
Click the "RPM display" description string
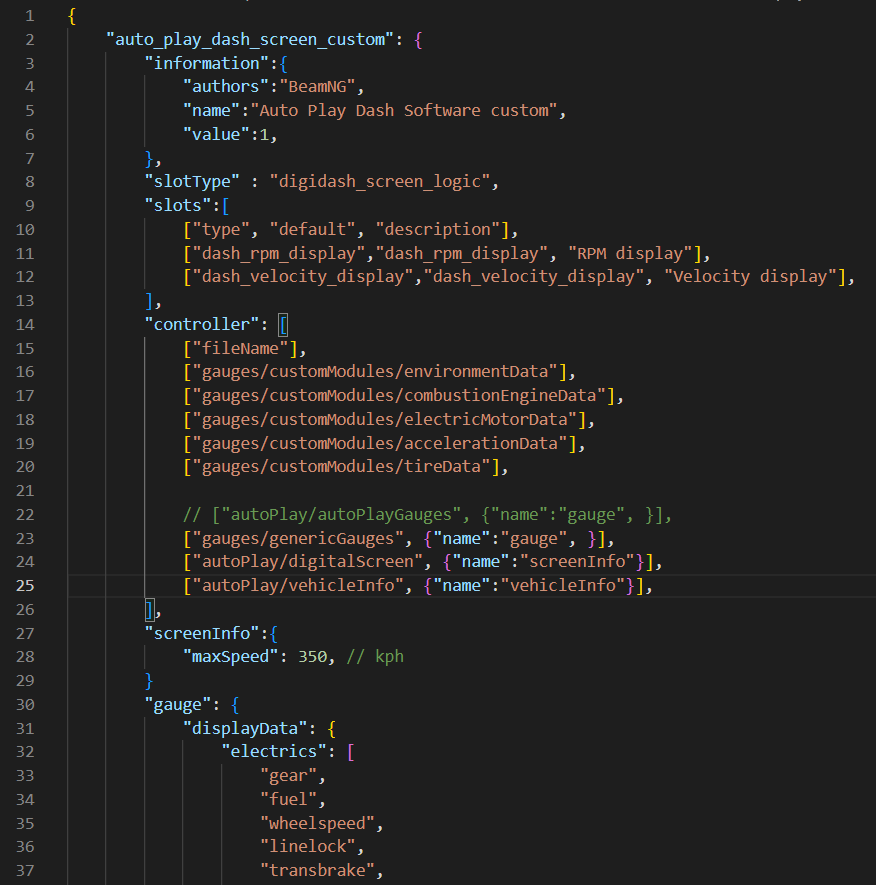click(630, 253)
